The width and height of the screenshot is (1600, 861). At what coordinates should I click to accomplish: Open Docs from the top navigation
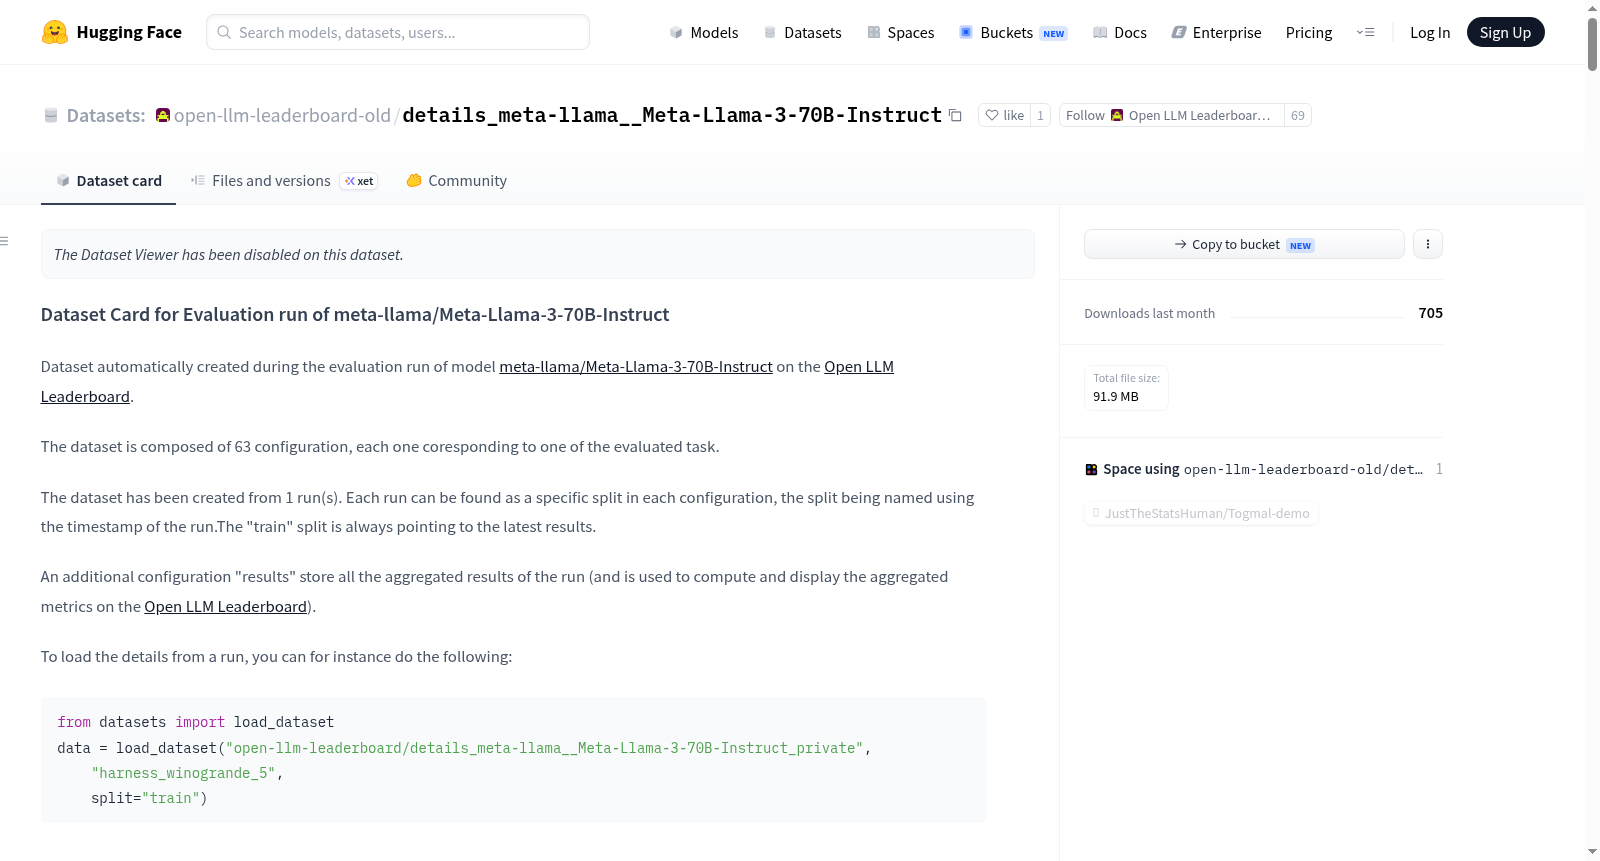click(1120, 33)
